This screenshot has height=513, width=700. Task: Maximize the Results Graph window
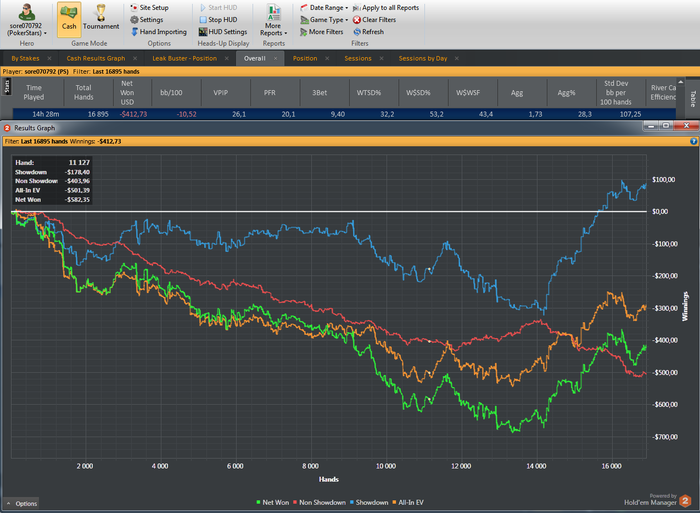click(x=666, y=126)
